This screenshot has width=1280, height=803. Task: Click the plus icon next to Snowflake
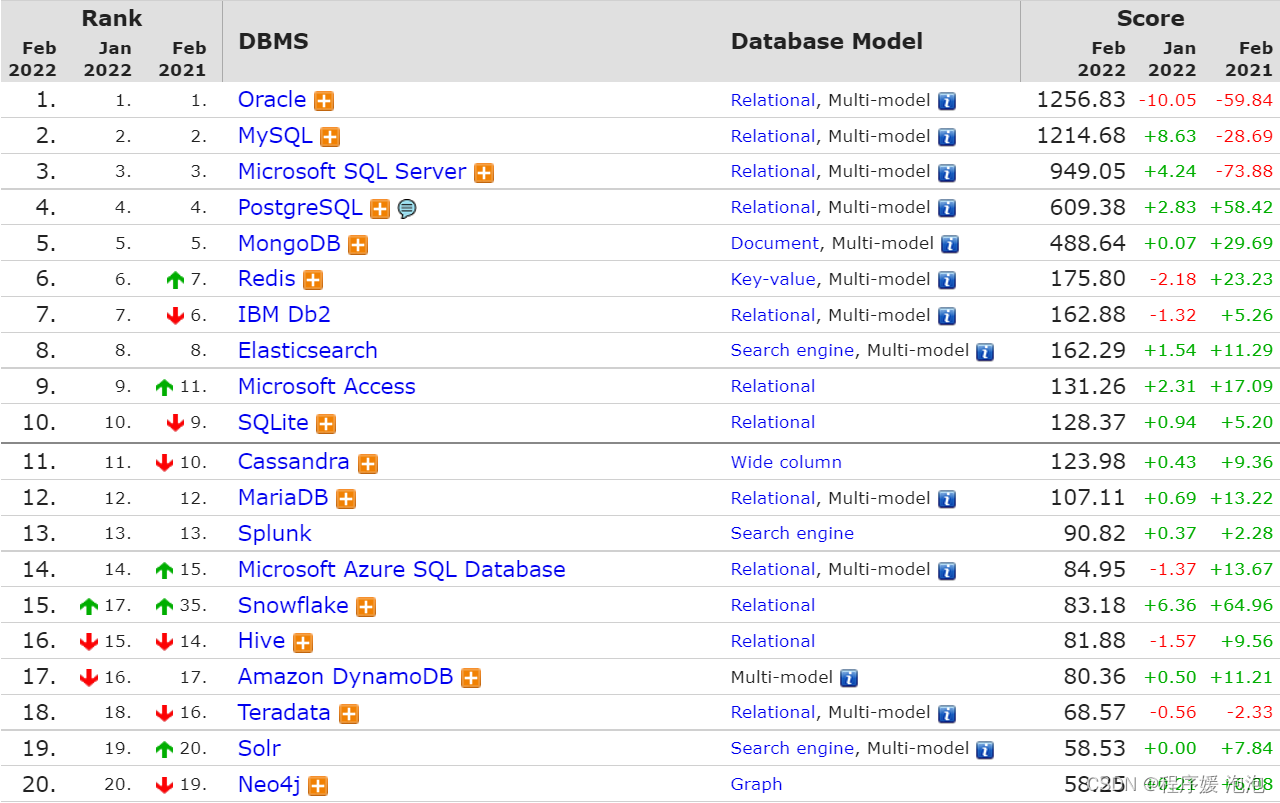click(x=366, y=606)
